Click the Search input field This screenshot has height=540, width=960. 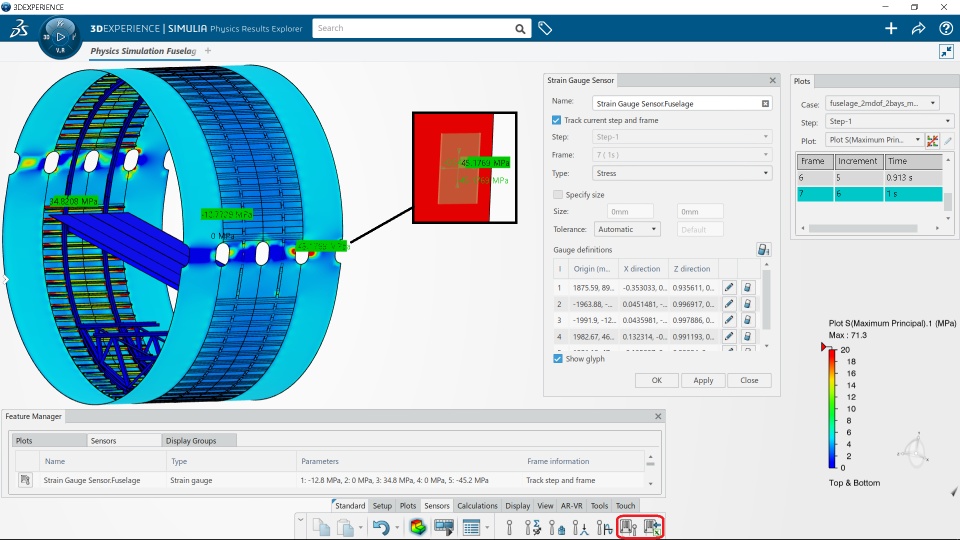click(413, 28)
